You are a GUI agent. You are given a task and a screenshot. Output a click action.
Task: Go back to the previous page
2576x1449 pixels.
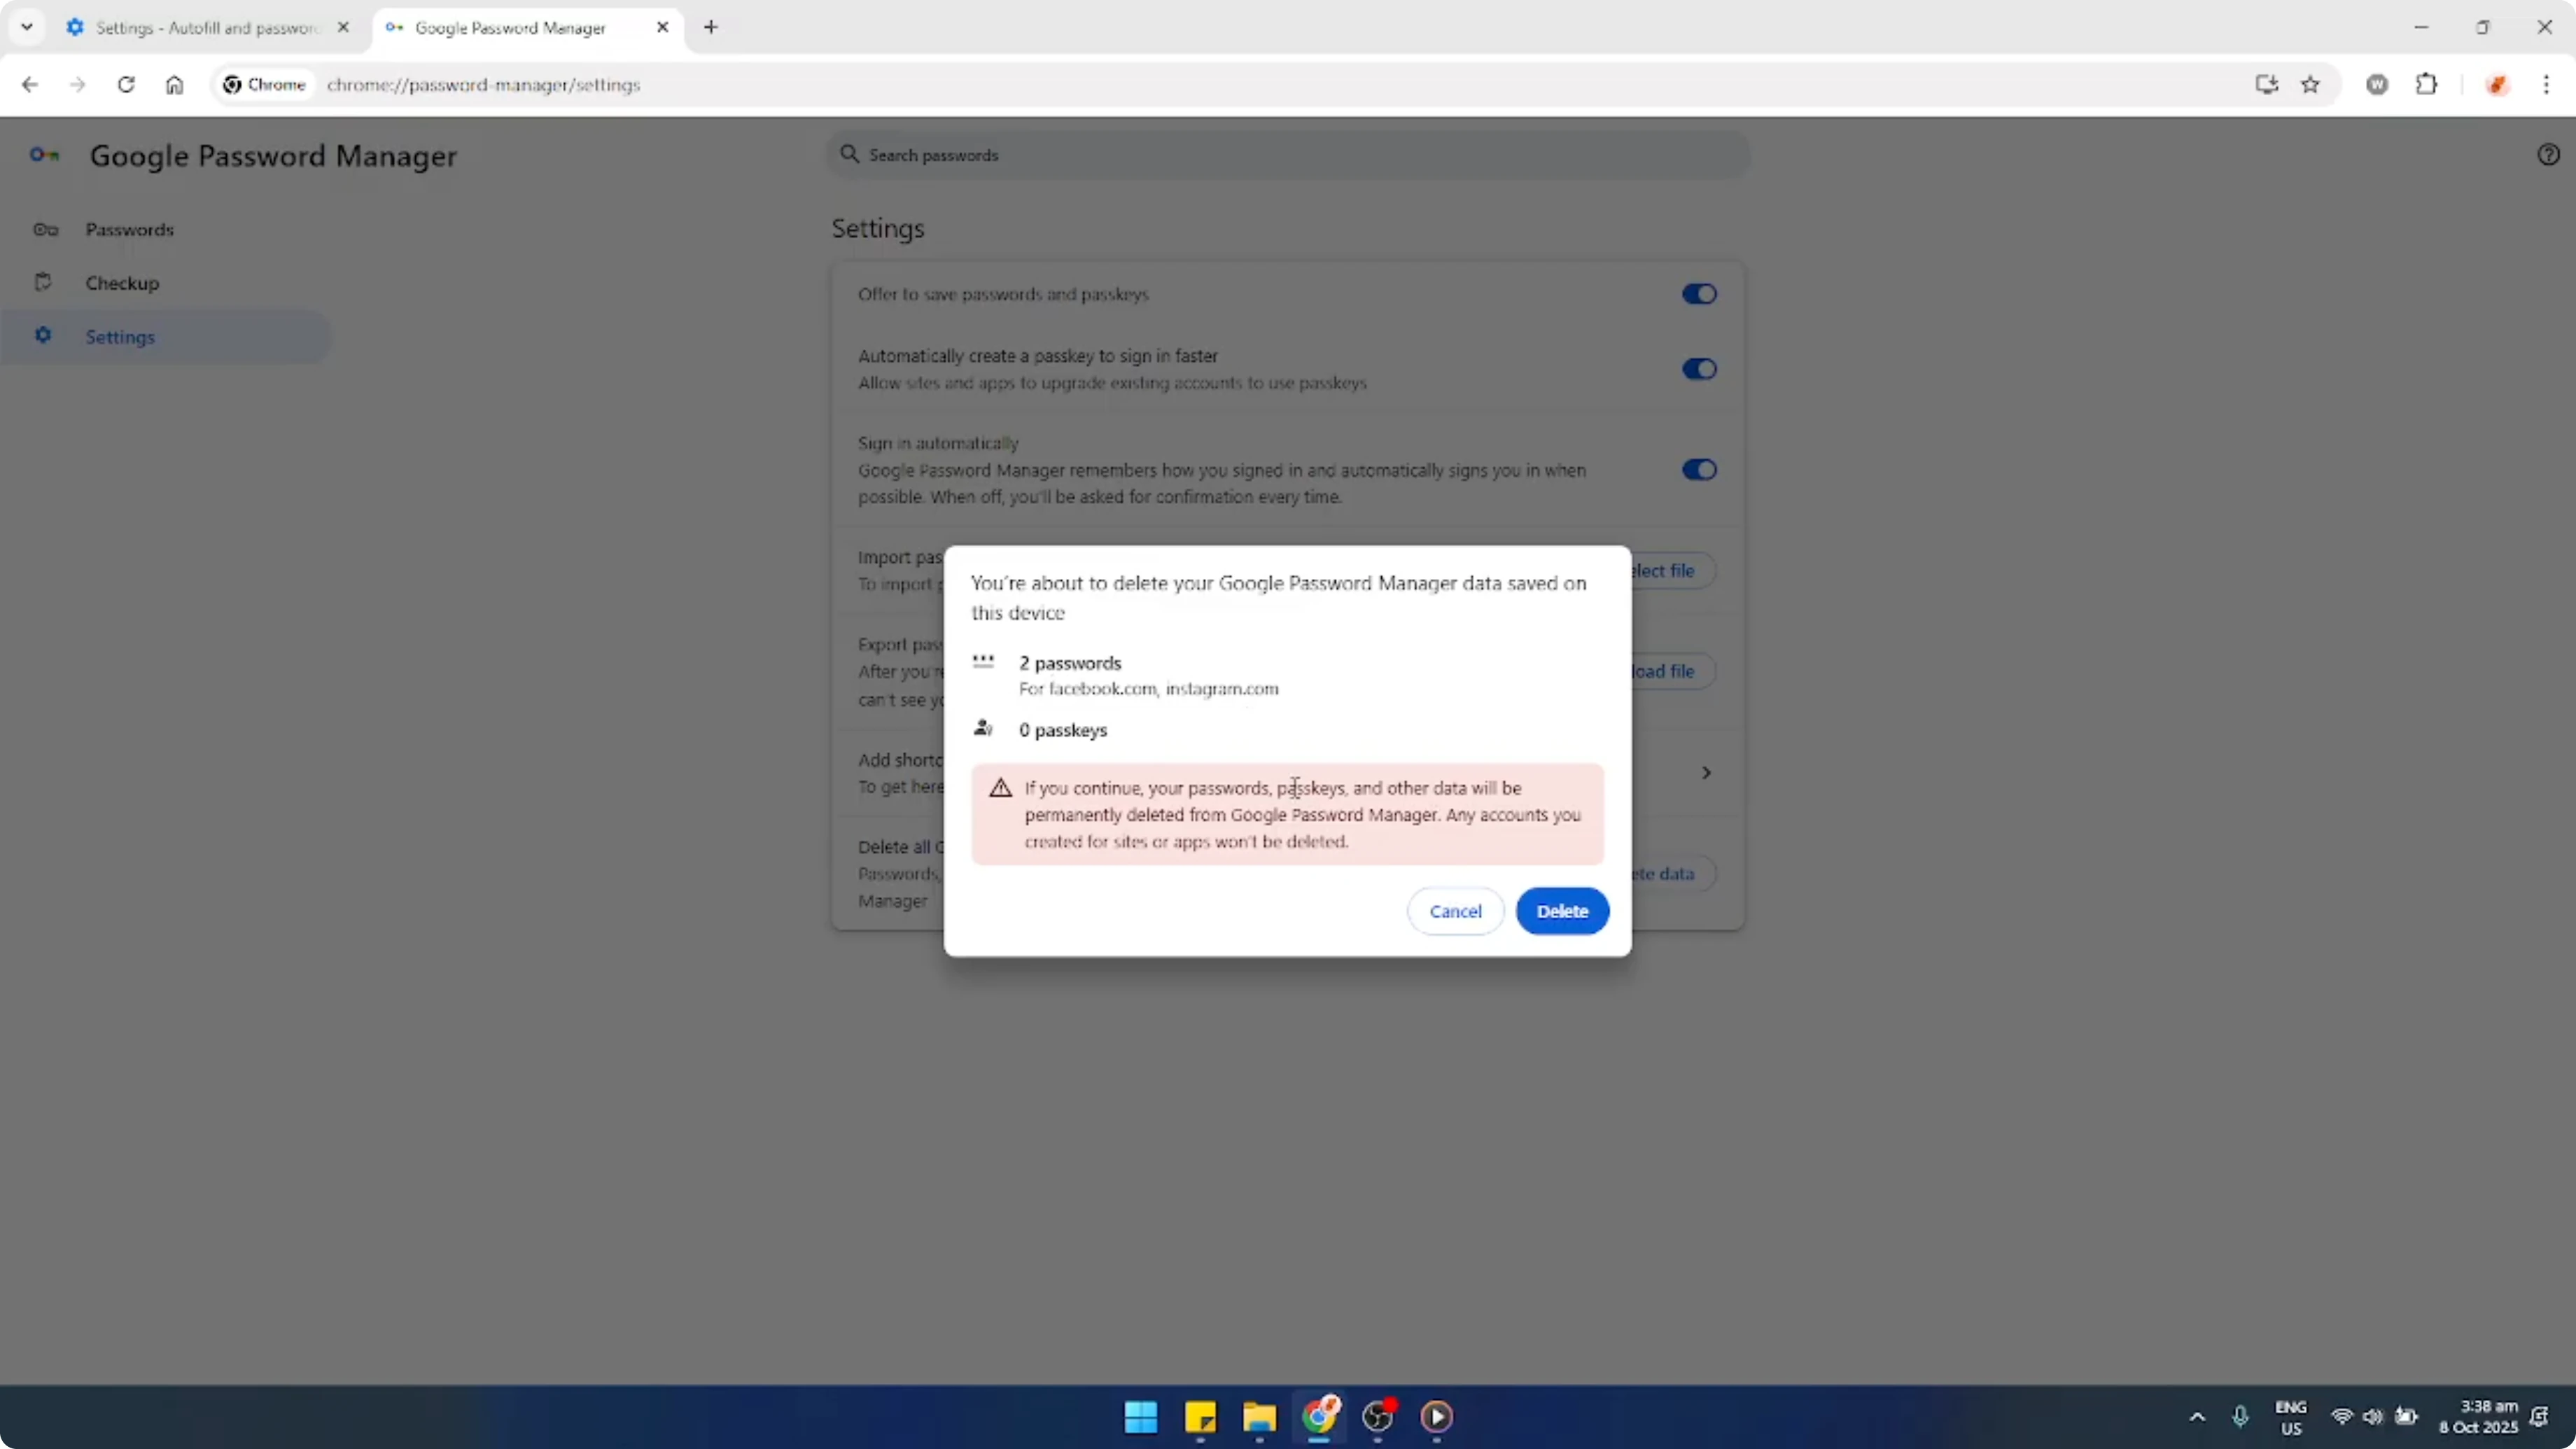(x=29, y=85)
